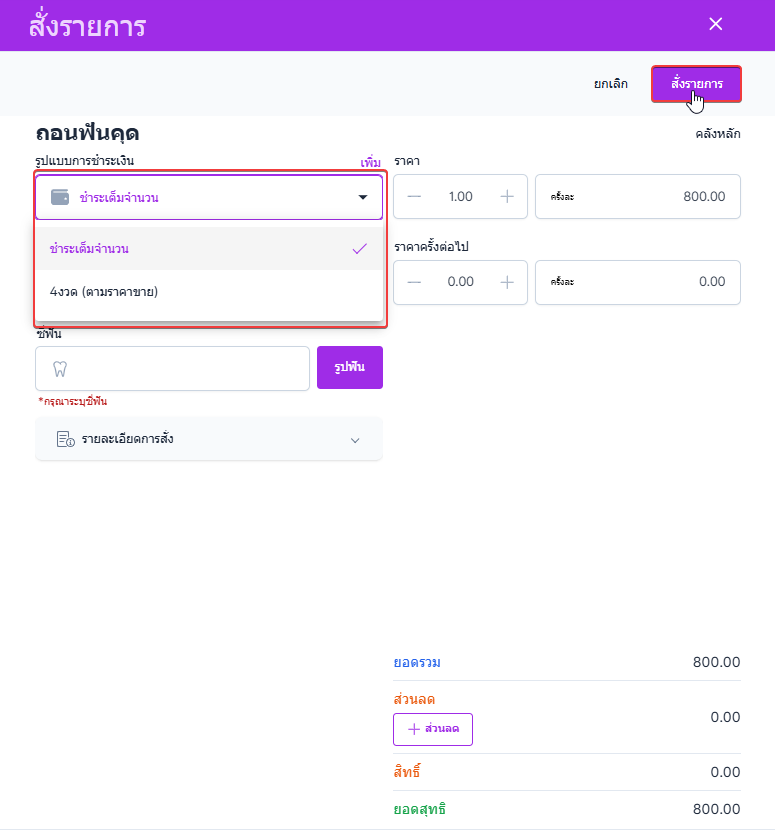Click the purple สั่งรายการ button
The height and width of the screenshot is (835, 775).
[696, 84]
